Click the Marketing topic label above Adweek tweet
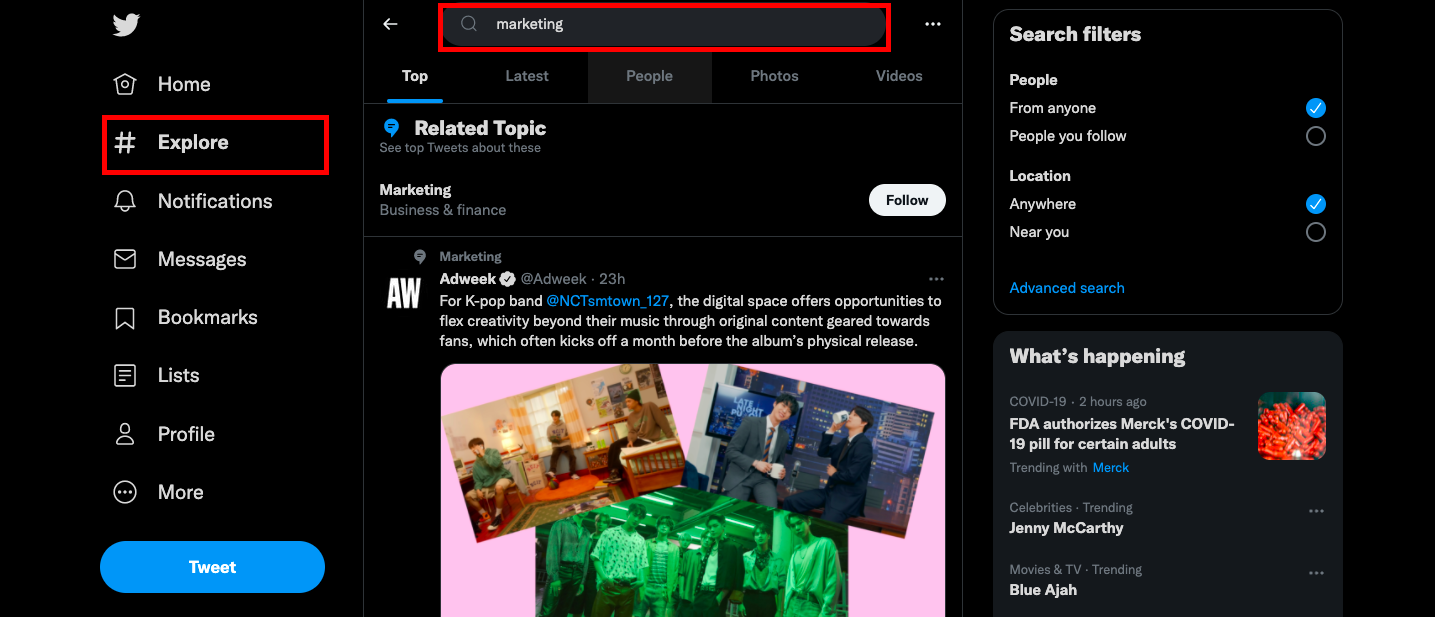The width and height of the screenshot is (1435, 617). 470,257
